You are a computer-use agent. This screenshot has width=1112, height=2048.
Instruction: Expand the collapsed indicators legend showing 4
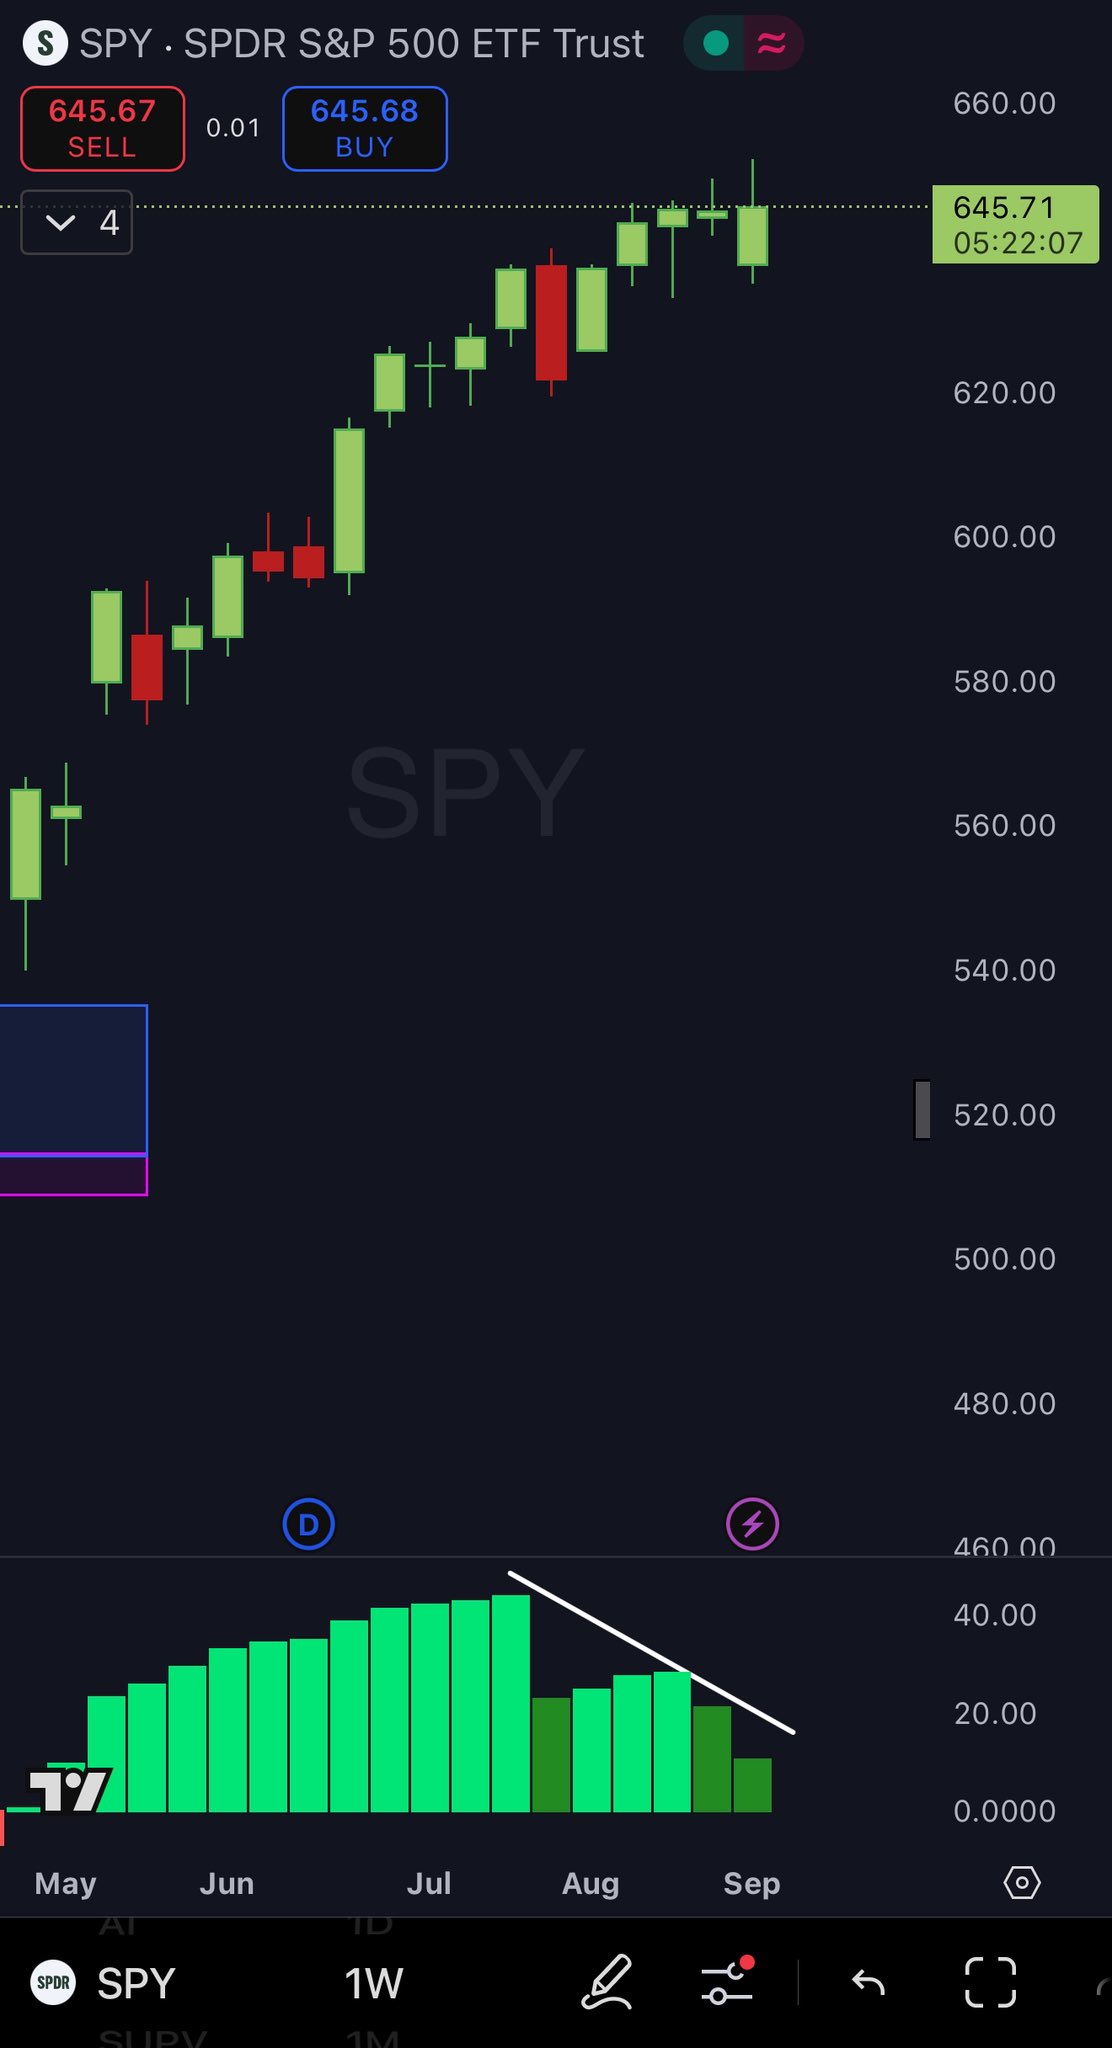[x=77, y=222]
